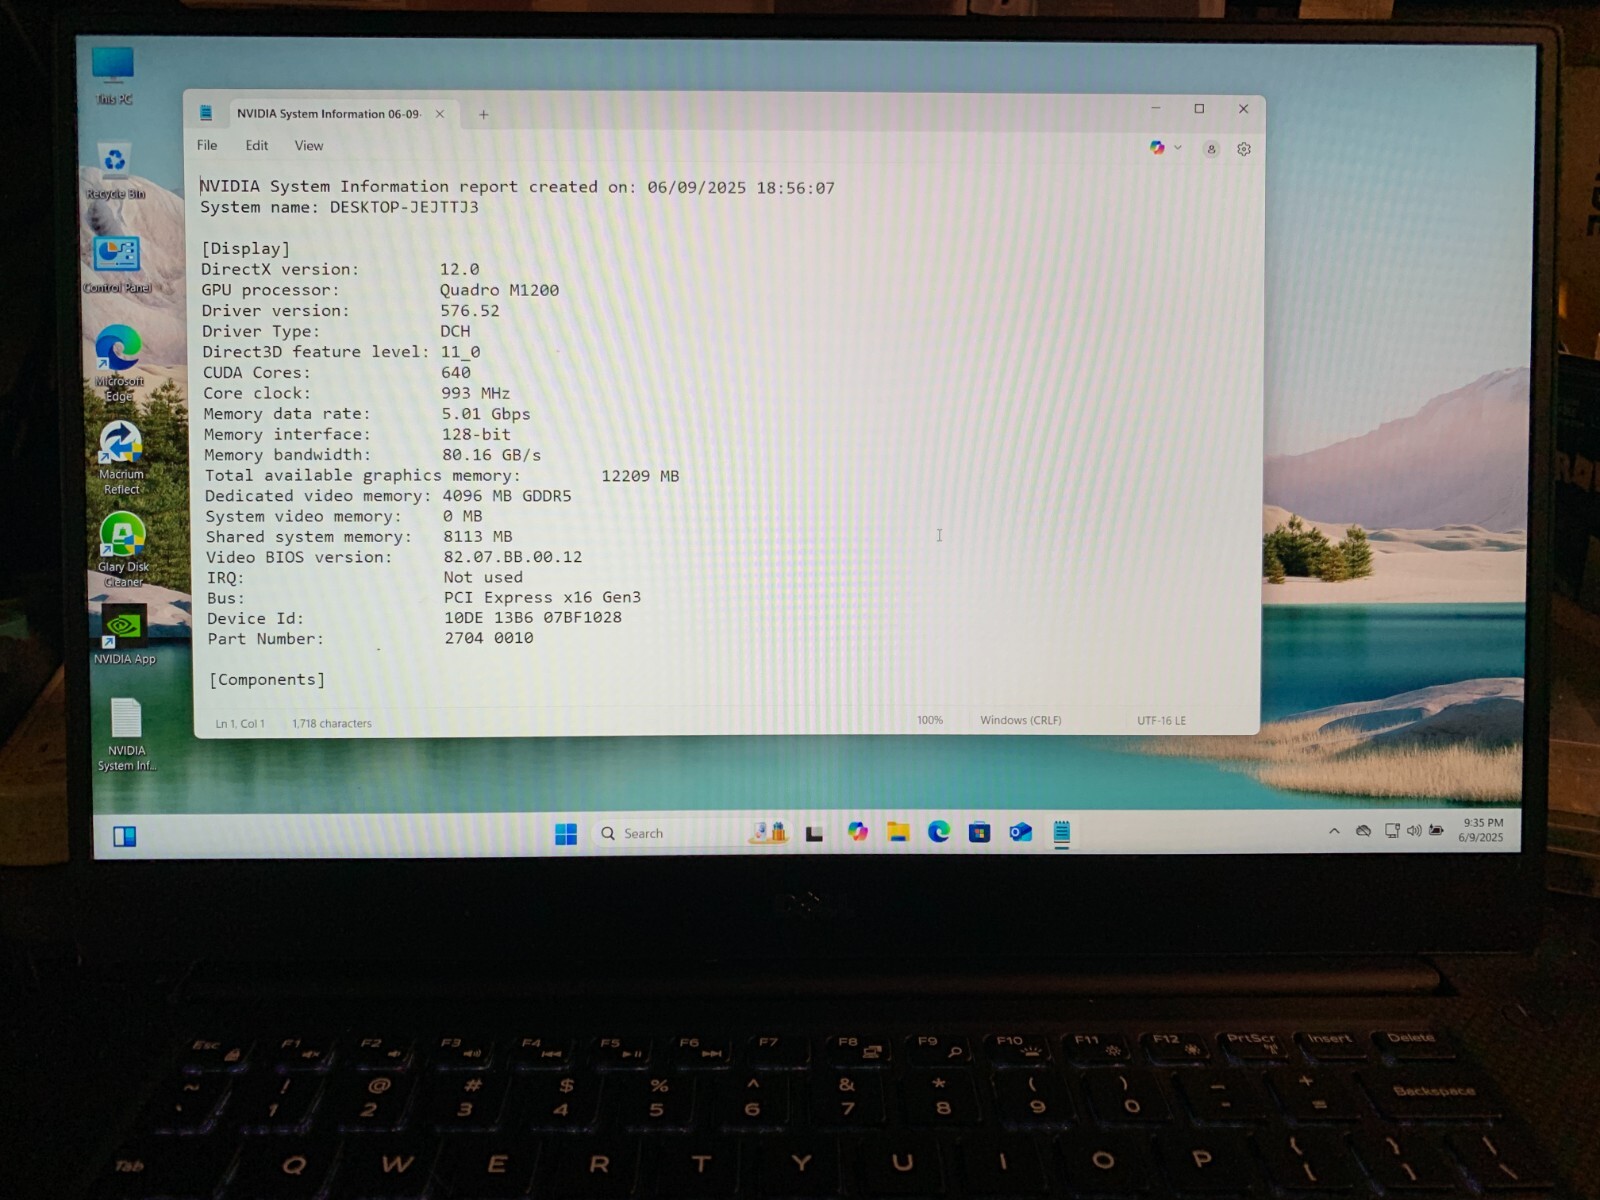The height and width of the screenshot is (1200, 1600).
Task: Open the Widgets button on taskbar
Action: click(x=125, y=837)
